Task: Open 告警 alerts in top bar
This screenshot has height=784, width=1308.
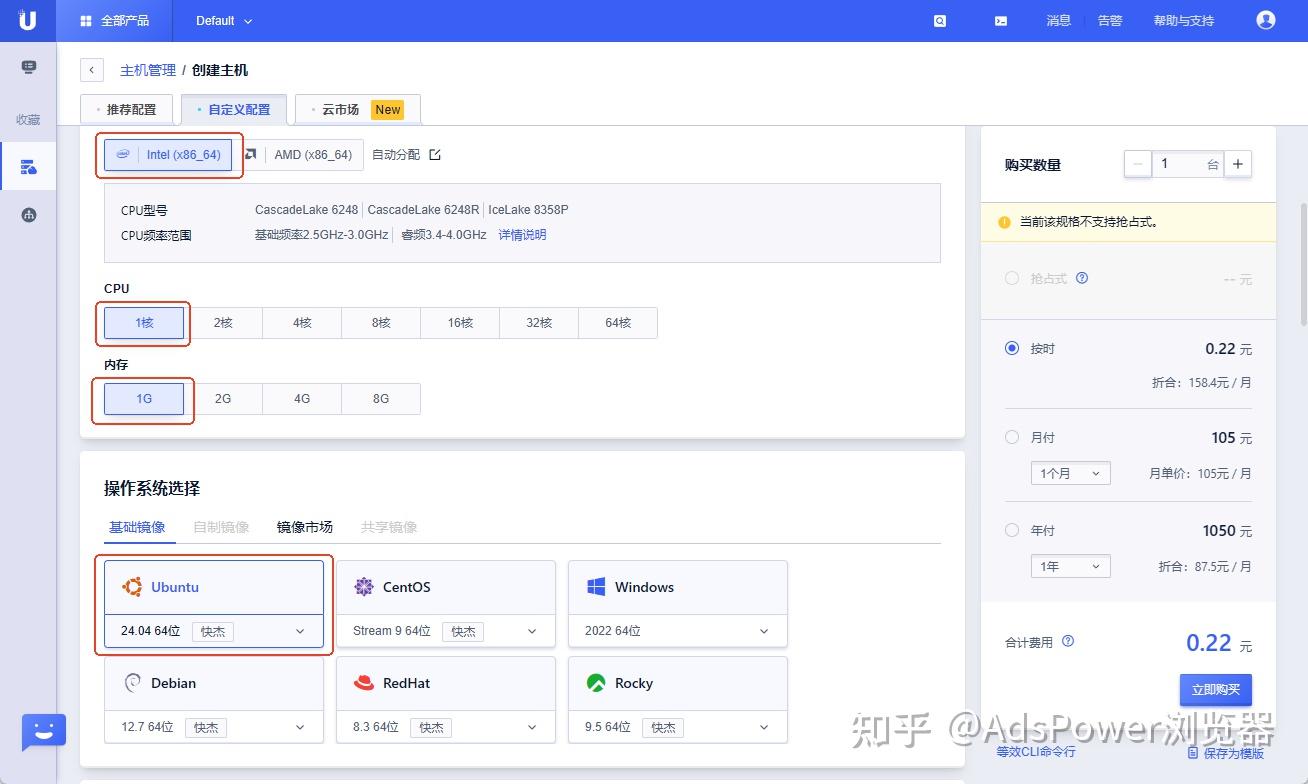Action: tap(1110, 21)
